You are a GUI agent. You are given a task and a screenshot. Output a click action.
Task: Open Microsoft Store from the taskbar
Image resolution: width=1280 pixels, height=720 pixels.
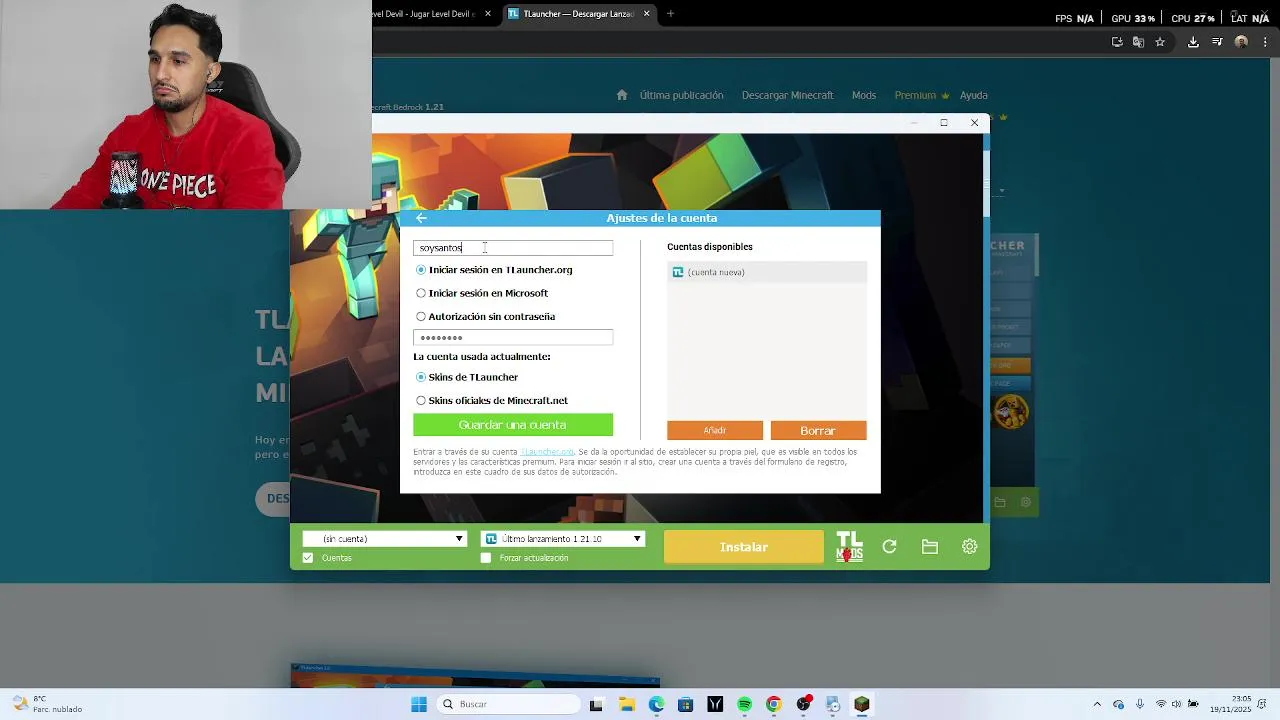[685, 704]
